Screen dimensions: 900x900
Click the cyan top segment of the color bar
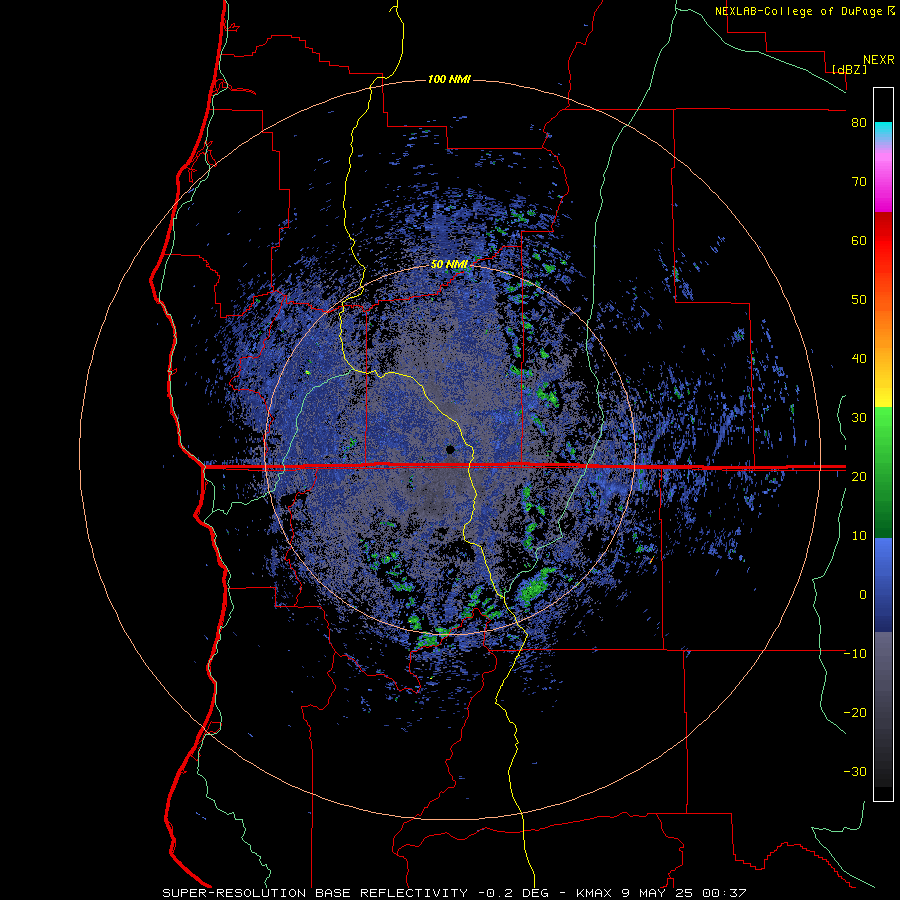pyautogui.click(x=883, y=132)
